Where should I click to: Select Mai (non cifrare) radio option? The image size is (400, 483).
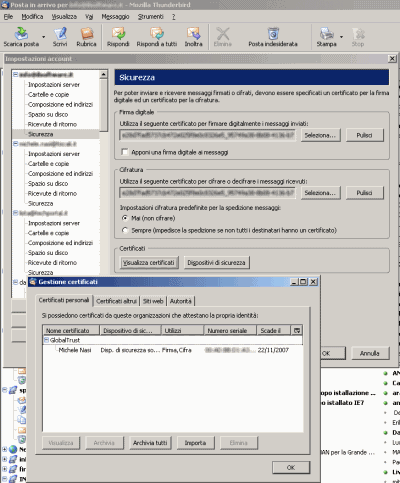[x=125, y=218]
